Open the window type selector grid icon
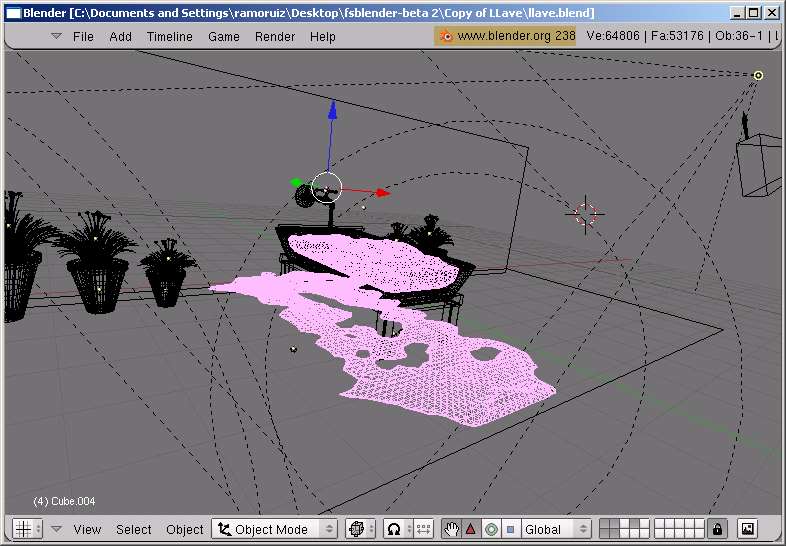Screen dimensions: 786x546 coord(24,529)
